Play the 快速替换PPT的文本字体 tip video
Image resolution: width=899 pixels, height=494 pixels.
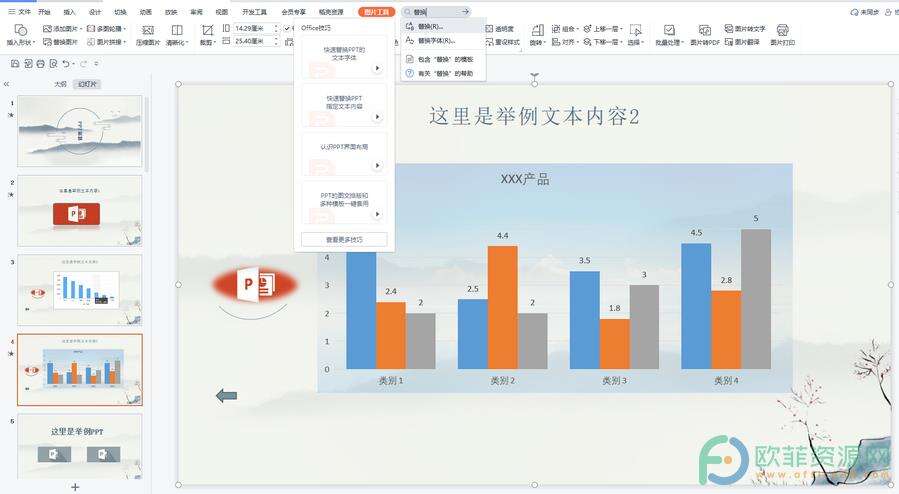(377, 68)
